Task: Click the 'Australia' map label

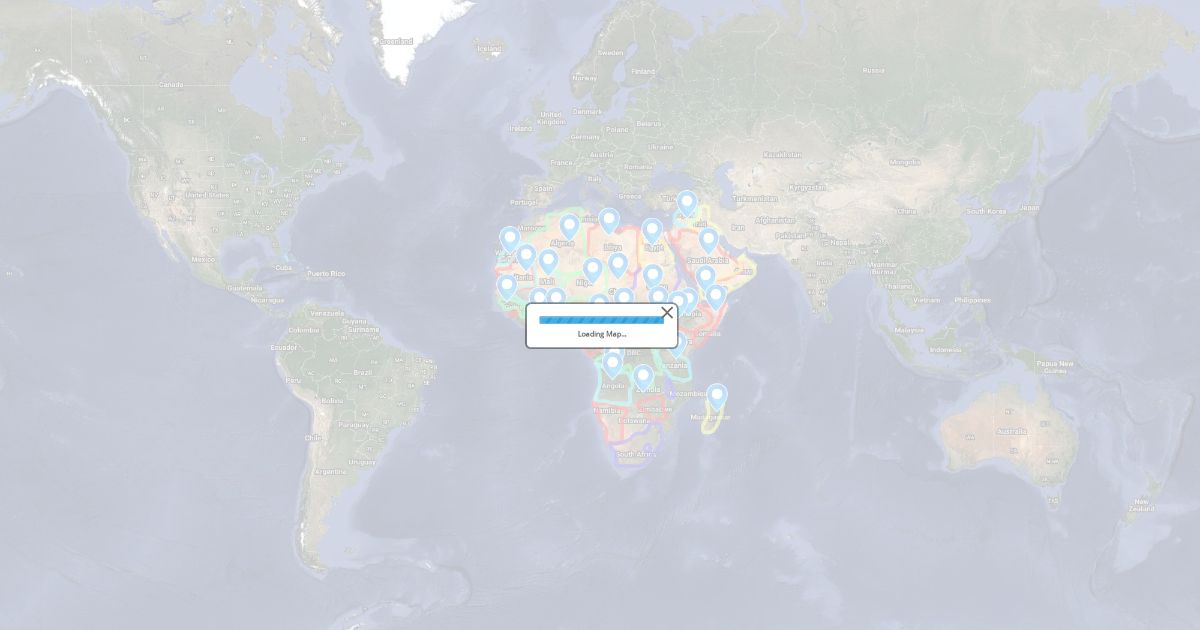Action: coord(1011,431)
